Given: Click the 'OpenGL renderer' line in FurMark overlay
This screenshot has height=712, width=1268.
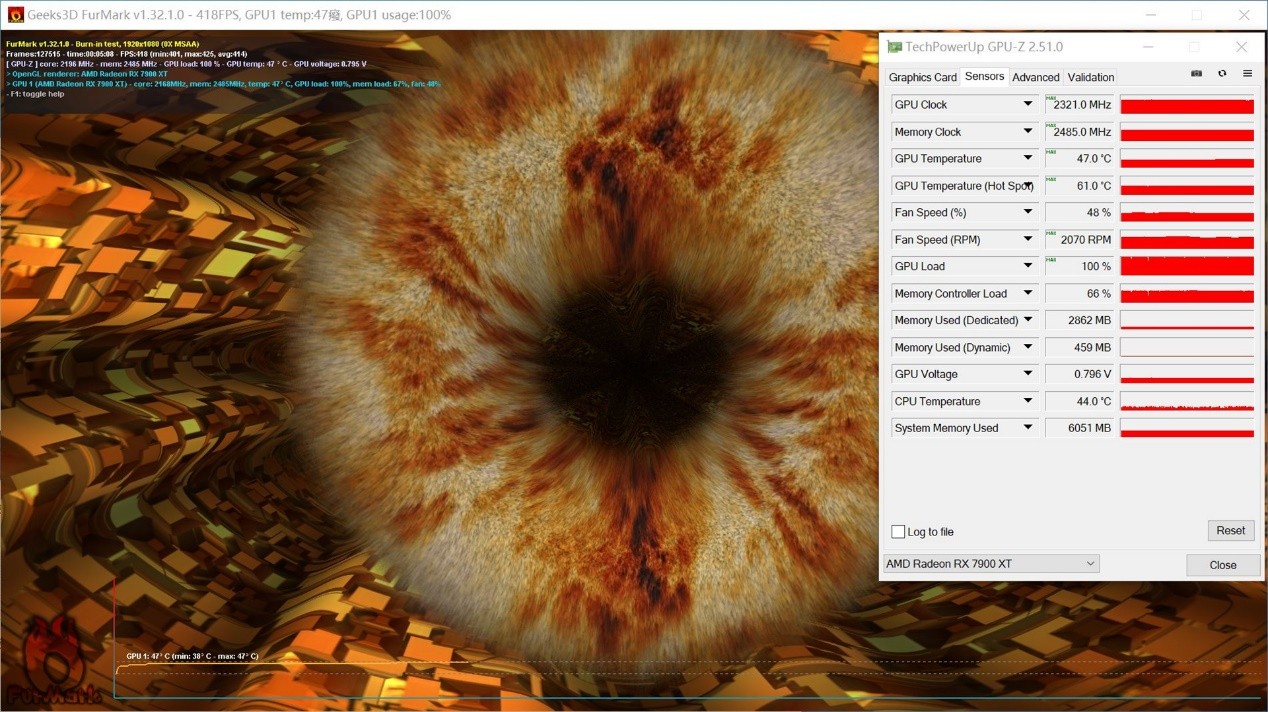Looking at the screenshot, I should [87, 74].
